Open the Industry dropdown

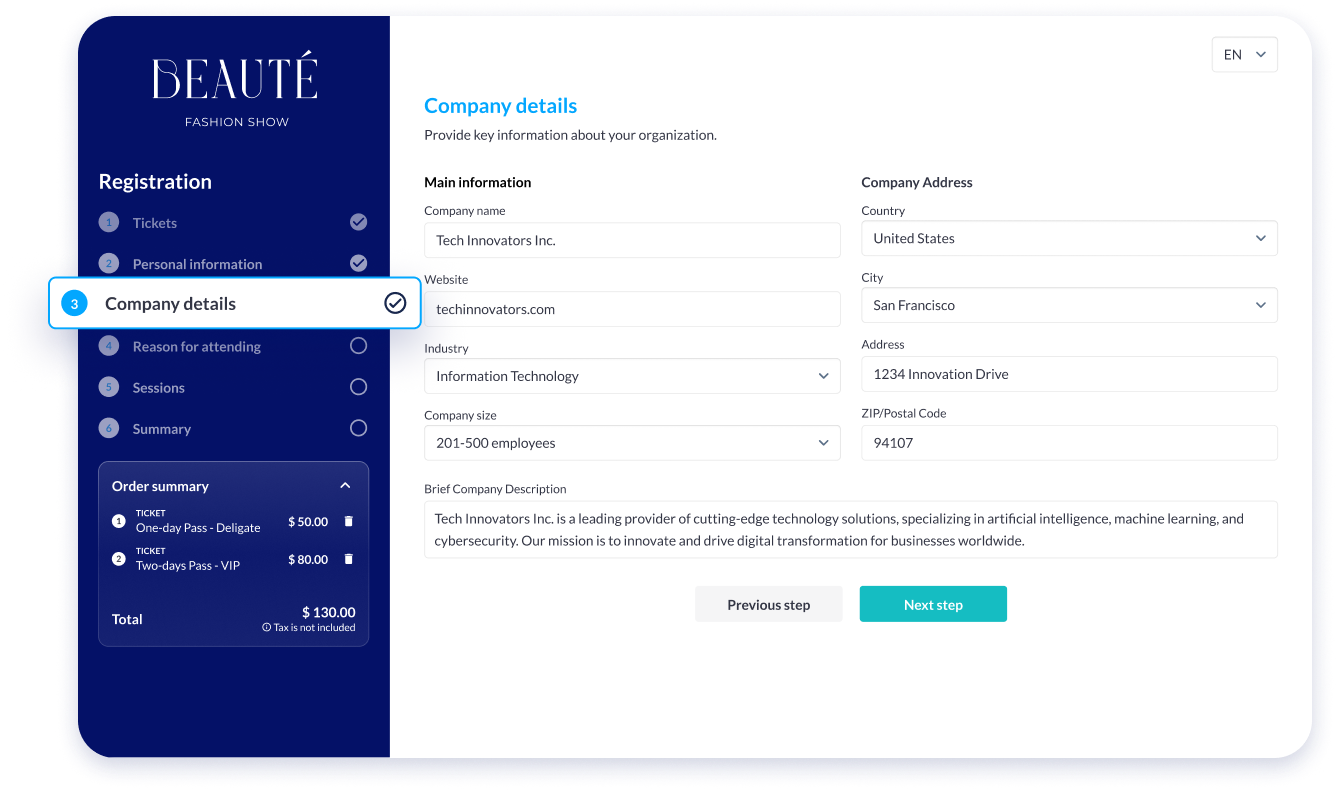[632, 376]
